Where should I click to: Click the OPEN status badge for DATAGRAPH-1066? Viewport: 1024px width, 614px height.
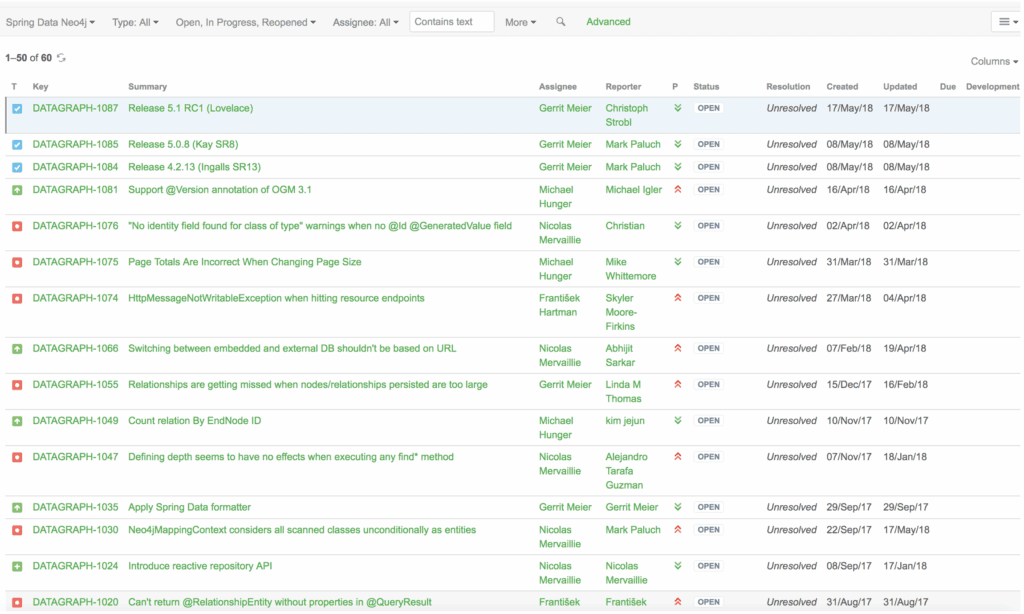coord(708,349)
